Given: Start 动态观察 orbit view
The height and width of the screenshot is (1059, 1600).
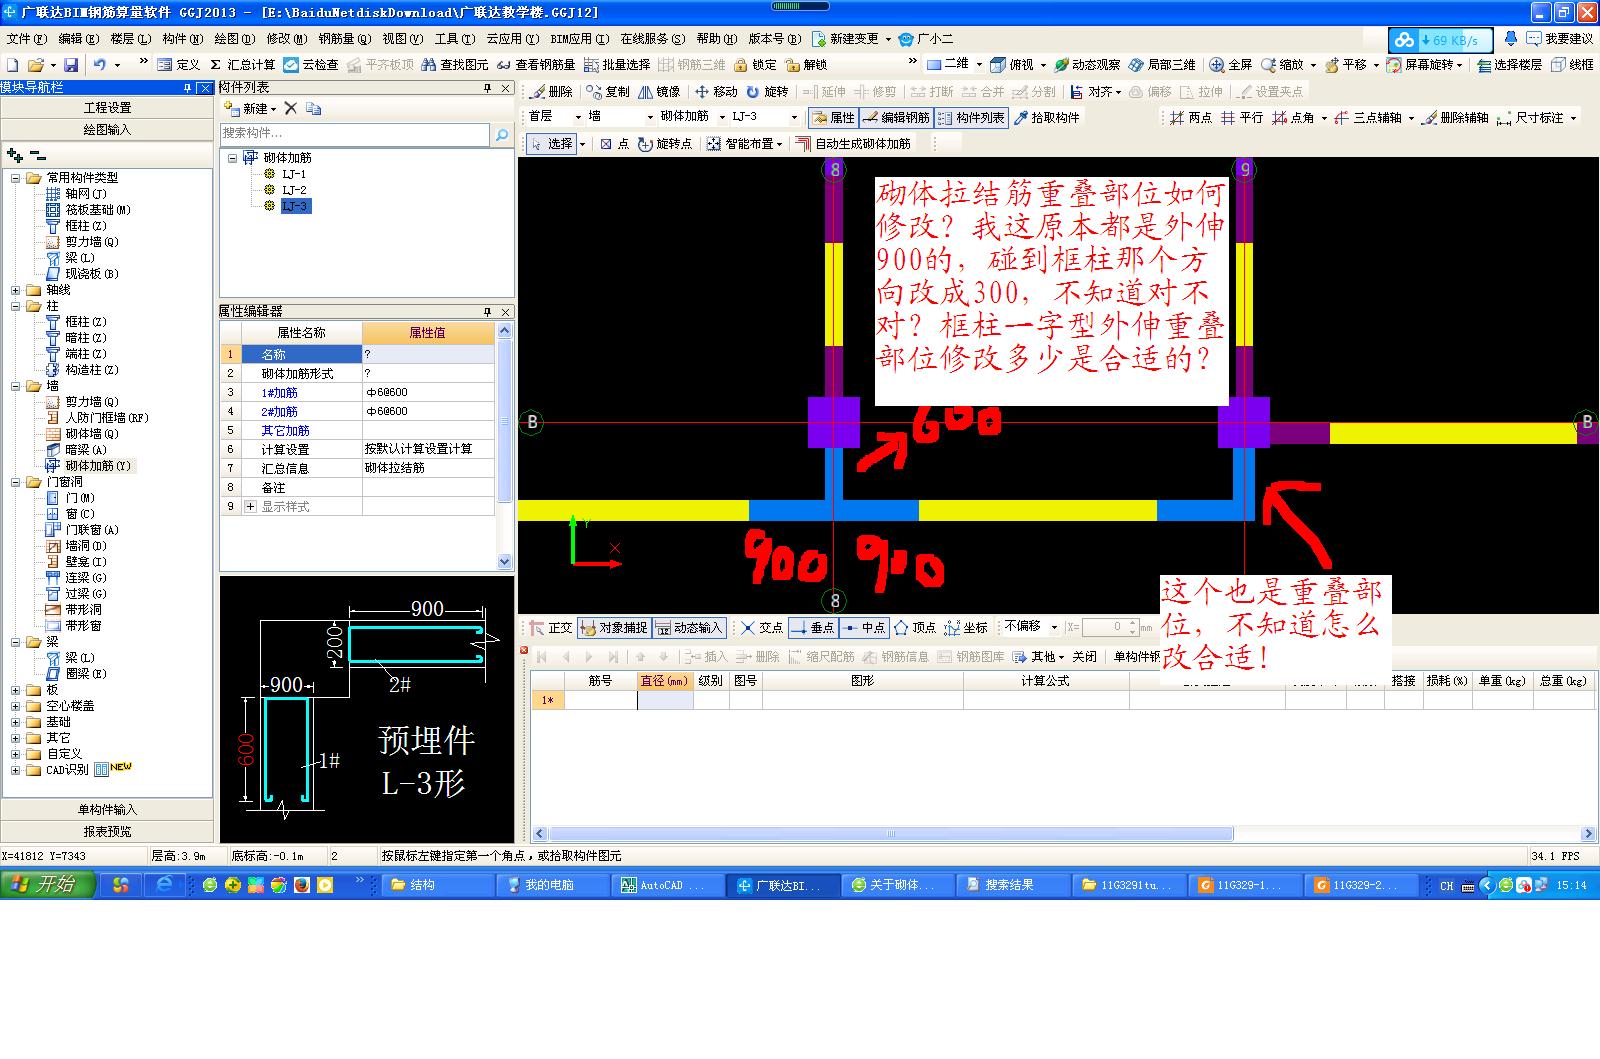Looking at the screenshot, I should (1087, 64).
